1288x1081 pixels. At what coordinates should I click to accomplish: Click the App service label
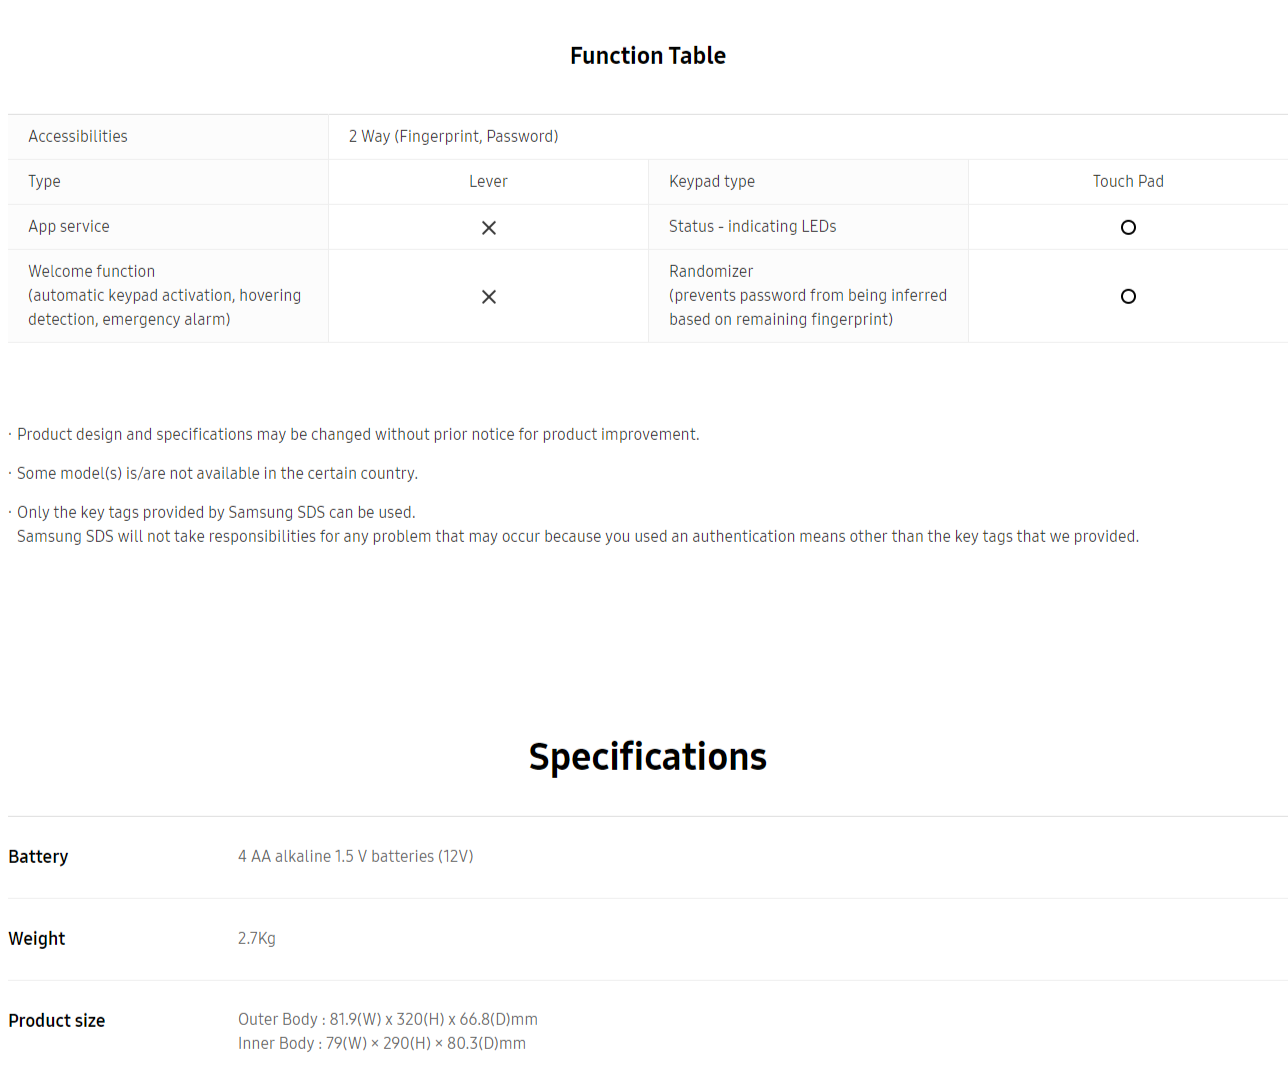click(69, 227)
